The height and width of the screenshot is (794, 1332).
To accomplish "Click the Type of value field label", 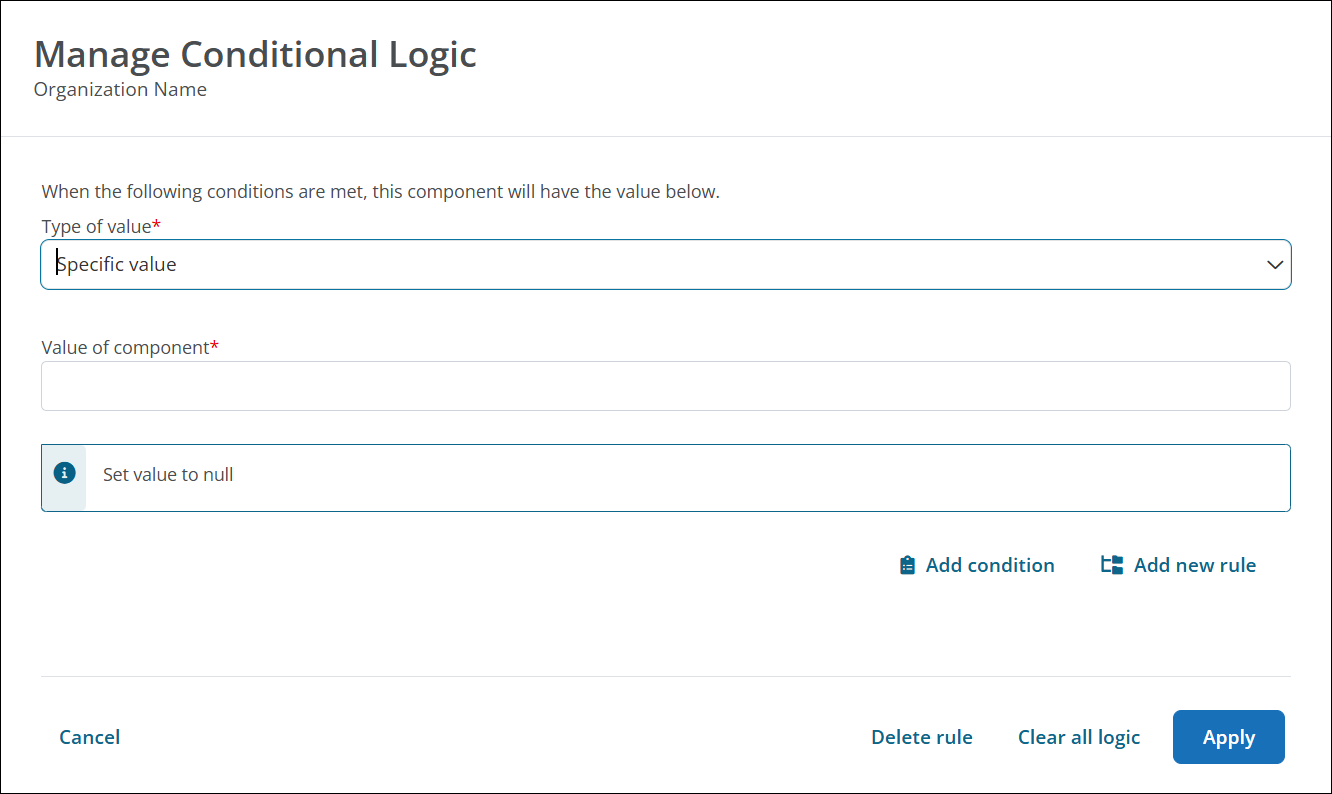I will (x=96, y=227).
